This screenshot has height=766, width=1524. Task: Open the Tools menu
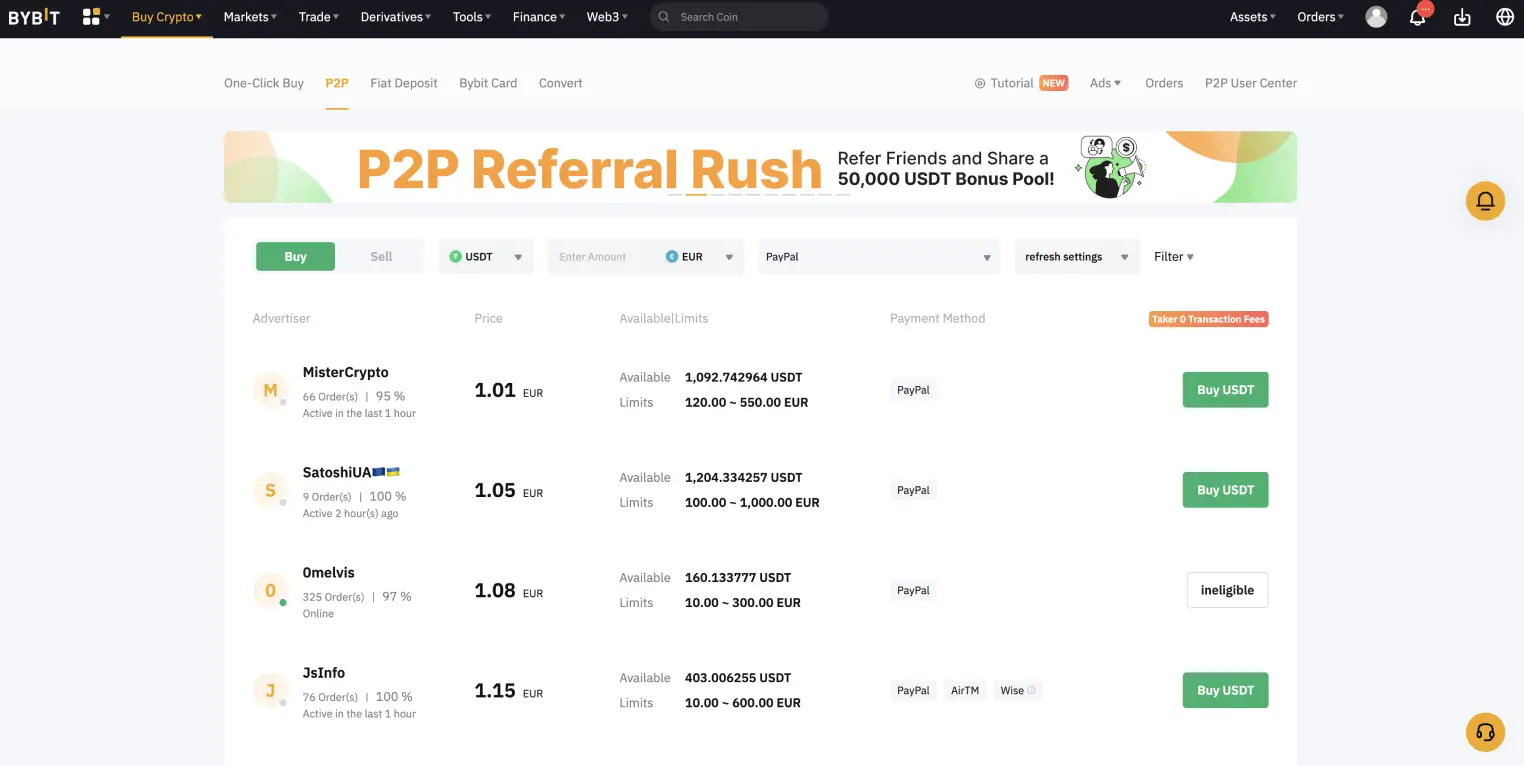(x=472, y=17)
